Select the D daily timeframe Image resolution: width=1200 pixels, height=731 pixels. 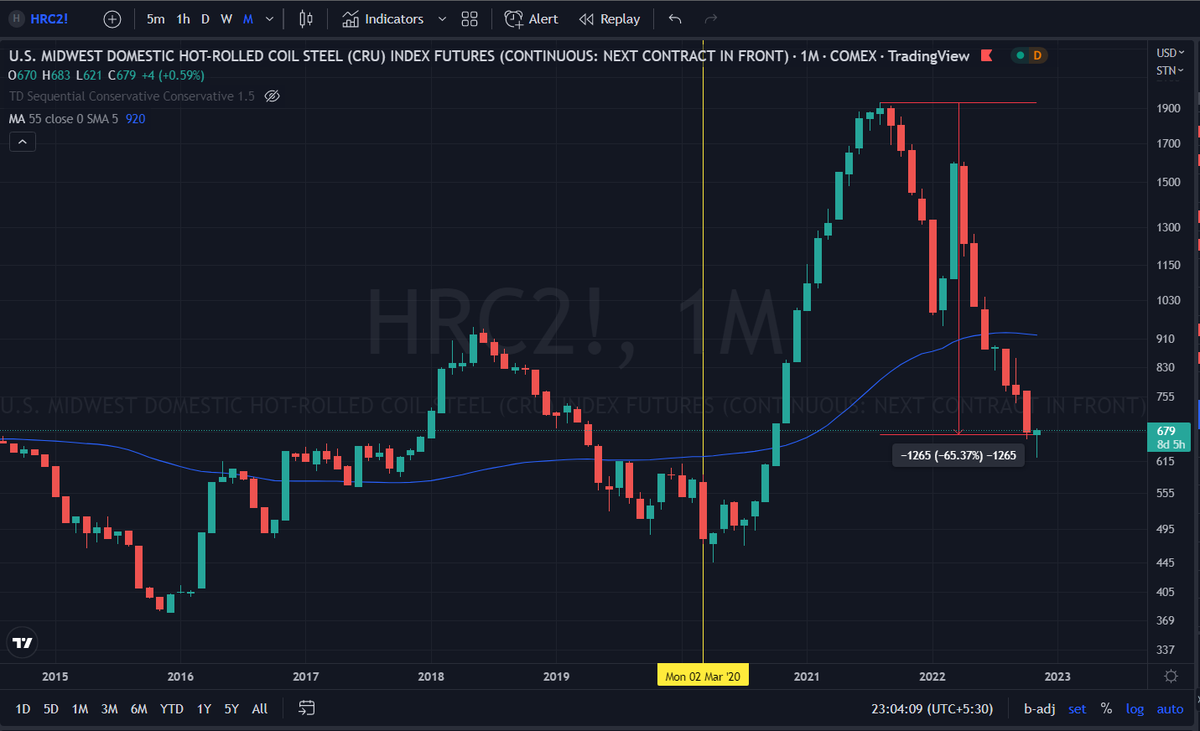click(x=205, y=19)
